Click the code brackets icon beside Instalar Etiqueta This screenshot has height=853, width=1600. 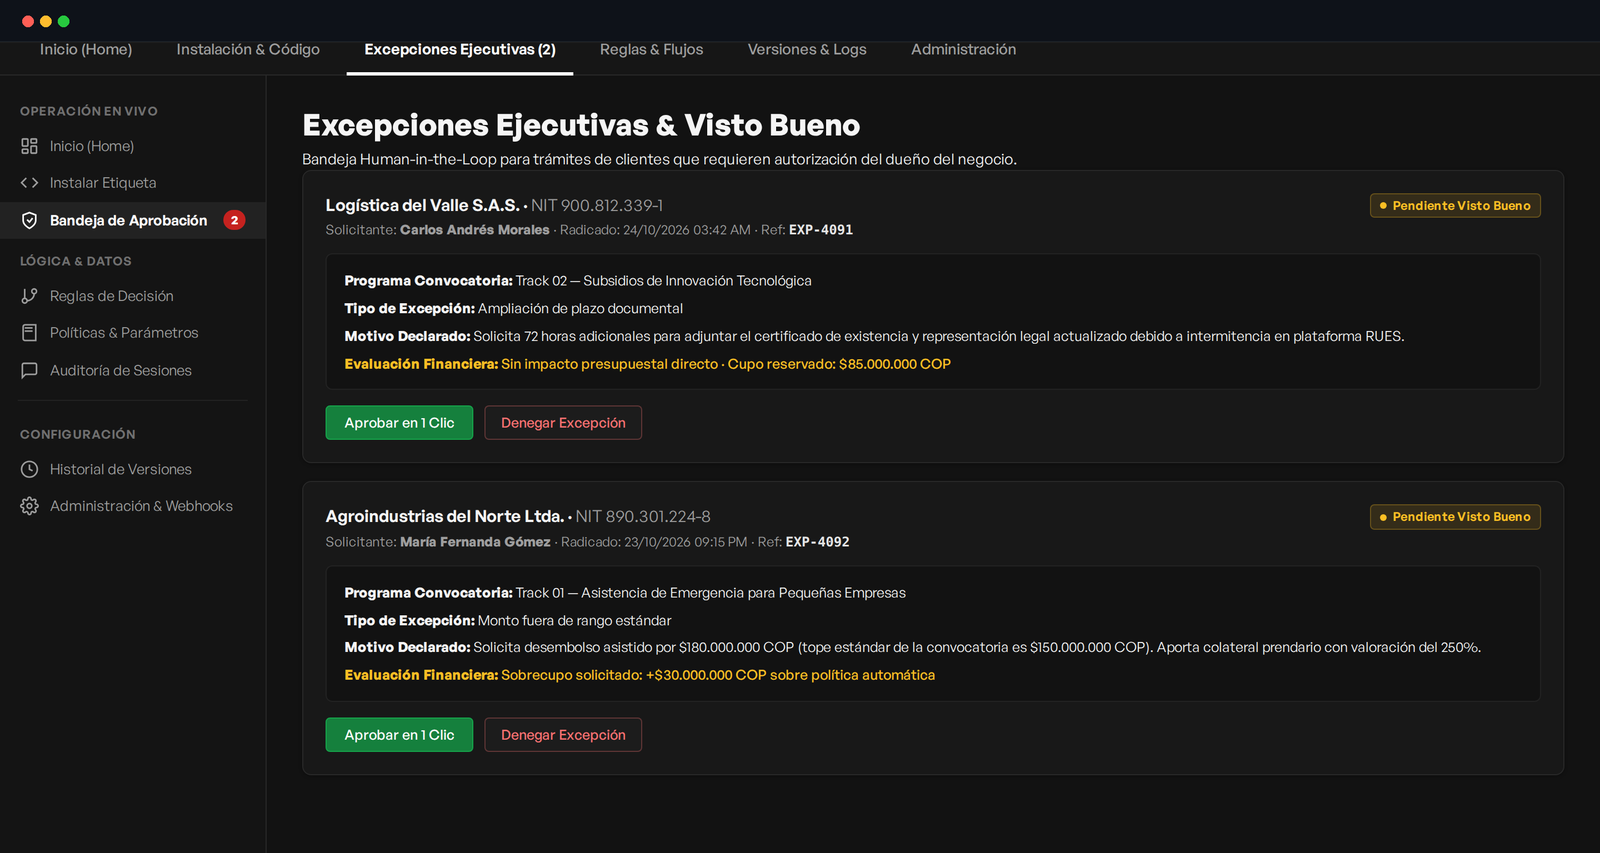point(29,183)
